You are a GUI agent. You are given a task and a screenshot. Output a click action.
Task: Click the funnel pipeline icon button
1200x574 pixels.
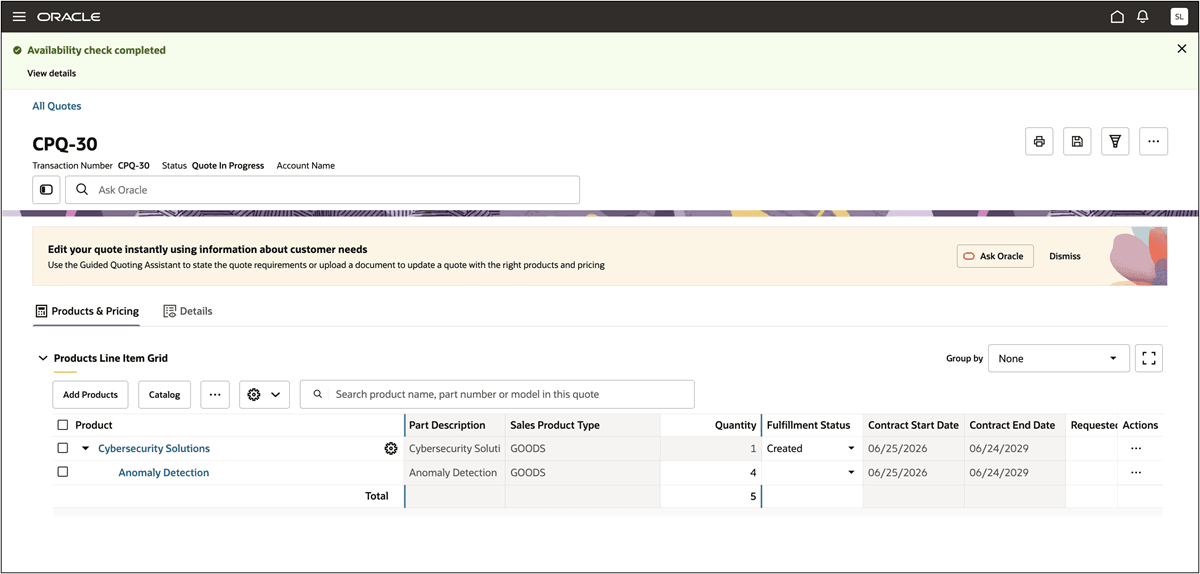point(1115,142)
